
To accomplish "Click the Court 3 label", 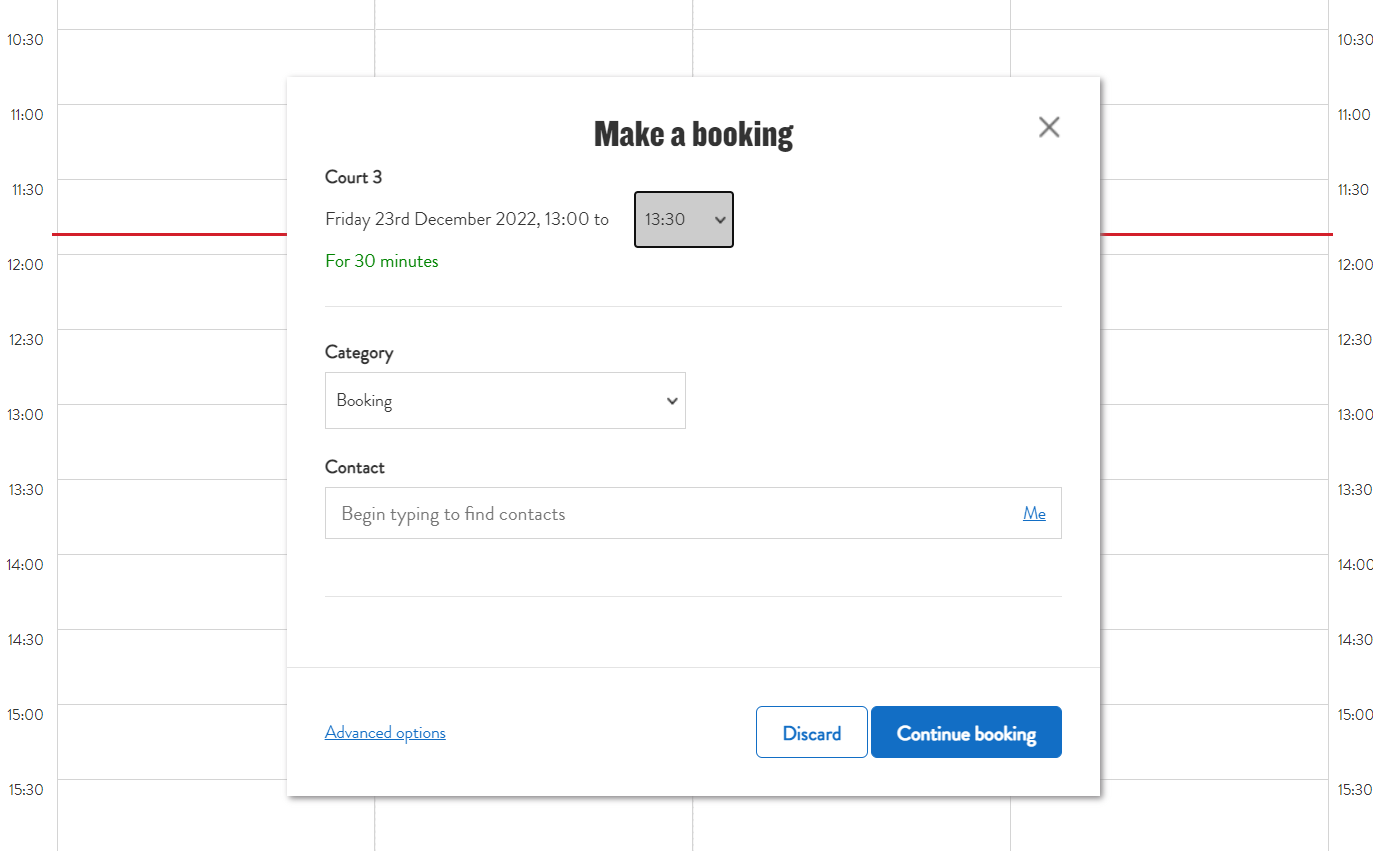I will [x=354, y=177].
